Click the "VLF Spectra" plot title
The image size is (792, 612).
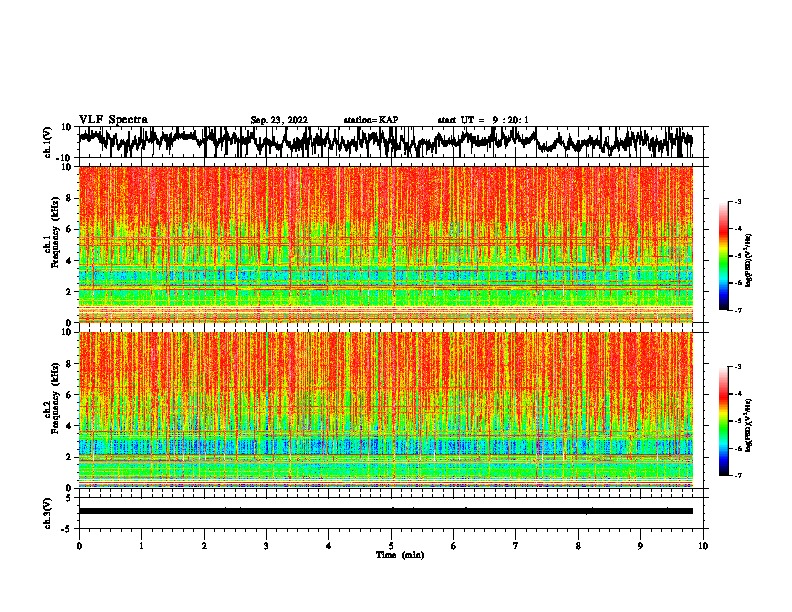point(113,120)
